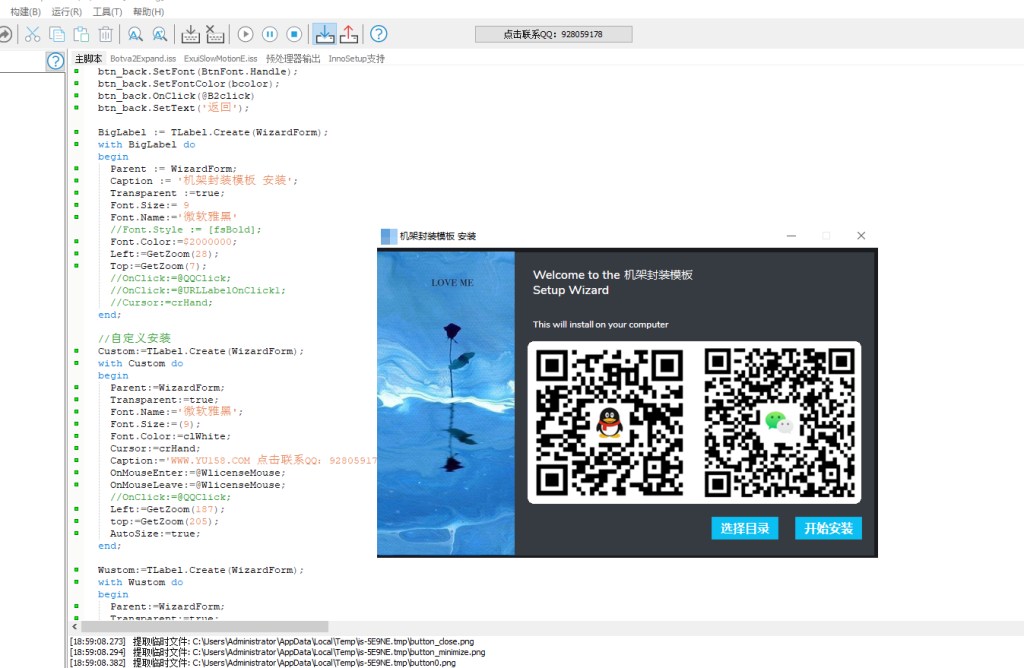Open the help question mark in toolbar

(x=379, y=34)
